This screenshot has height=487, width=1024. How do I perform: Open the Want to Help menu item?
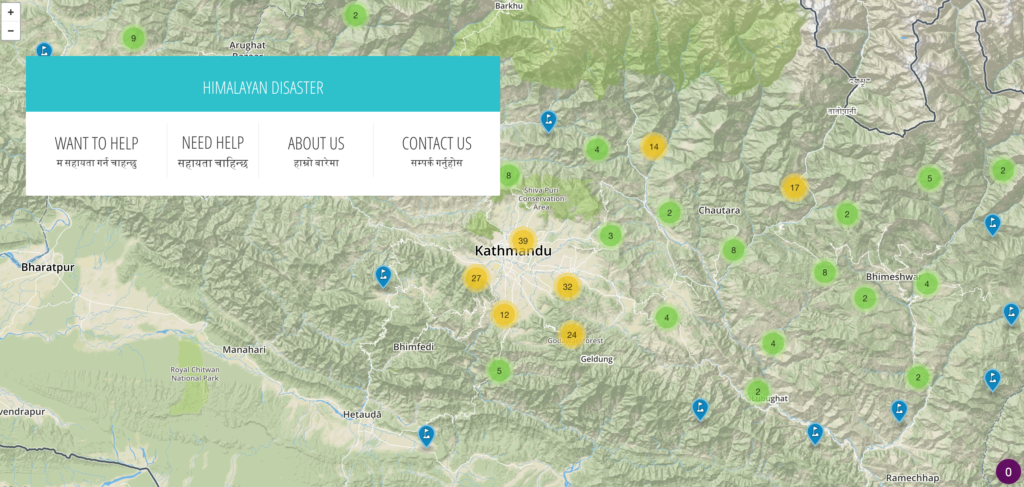pos(96,151)
